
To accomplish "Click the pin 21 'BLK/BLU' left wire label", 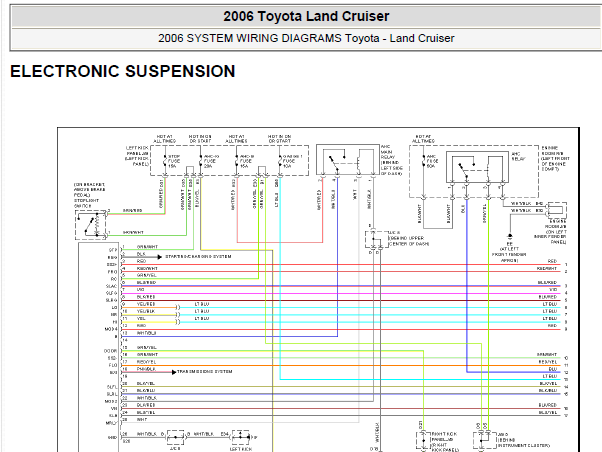I will coord(146,391).
